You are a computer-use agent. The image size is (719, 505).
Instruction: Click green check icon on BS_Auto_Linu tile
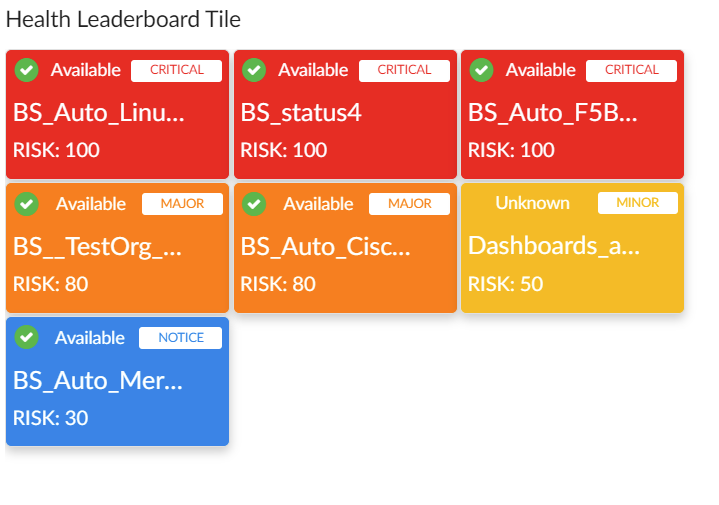click(x=27, y=70)
